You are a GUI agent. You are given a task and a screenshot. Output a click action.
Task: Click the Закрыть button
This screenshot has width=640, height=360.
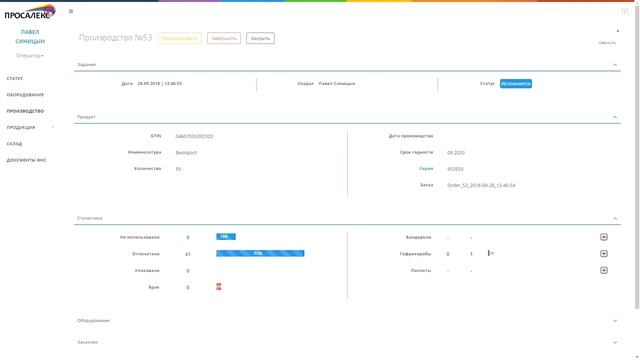[260, 38]
